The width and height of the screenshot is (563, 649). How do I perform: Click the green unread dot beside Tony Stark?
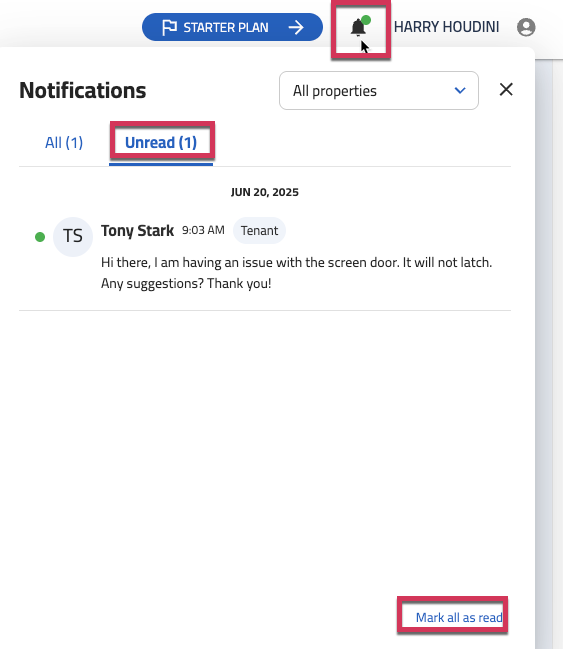[x=40, y=237]
